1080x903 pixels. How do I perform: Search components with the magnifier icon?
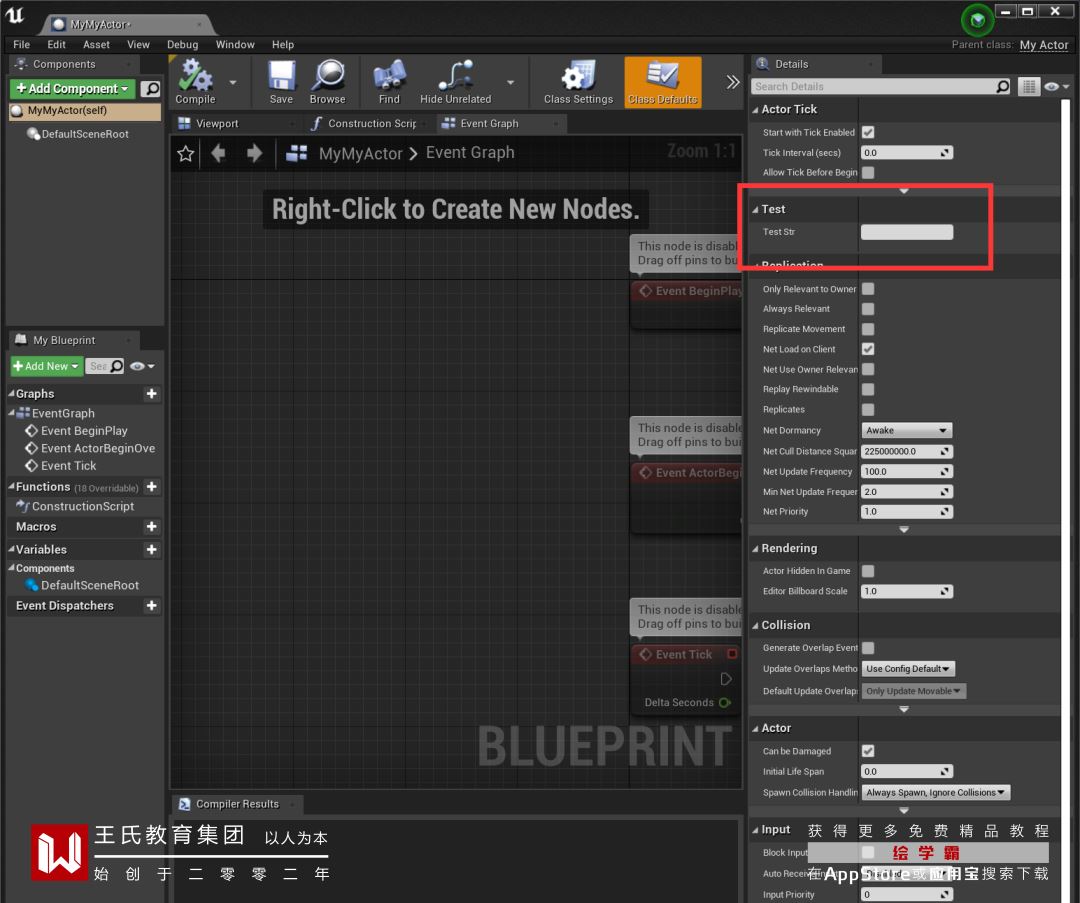click(x=150, y=88)
